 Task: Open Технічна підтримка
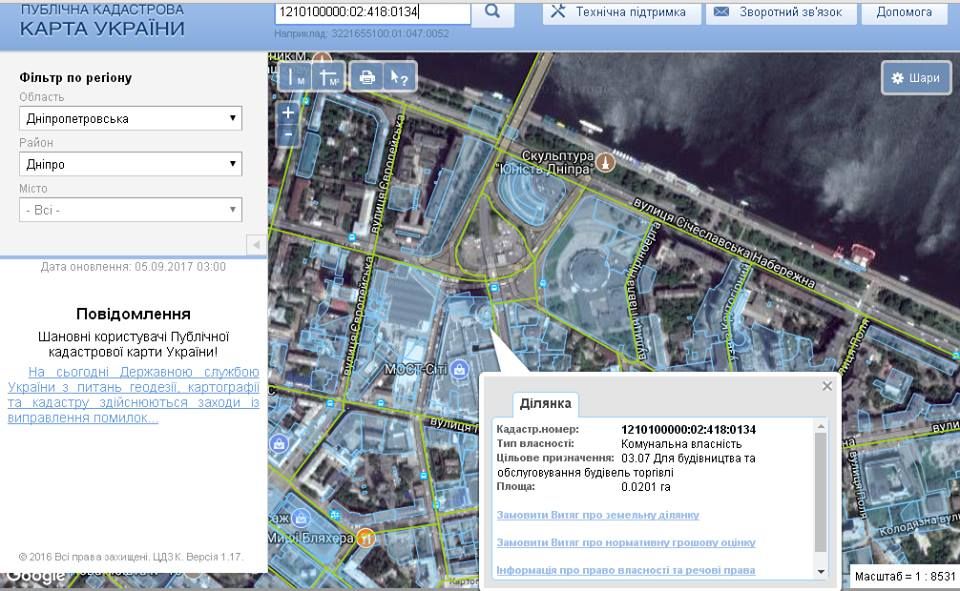[619, 13]
